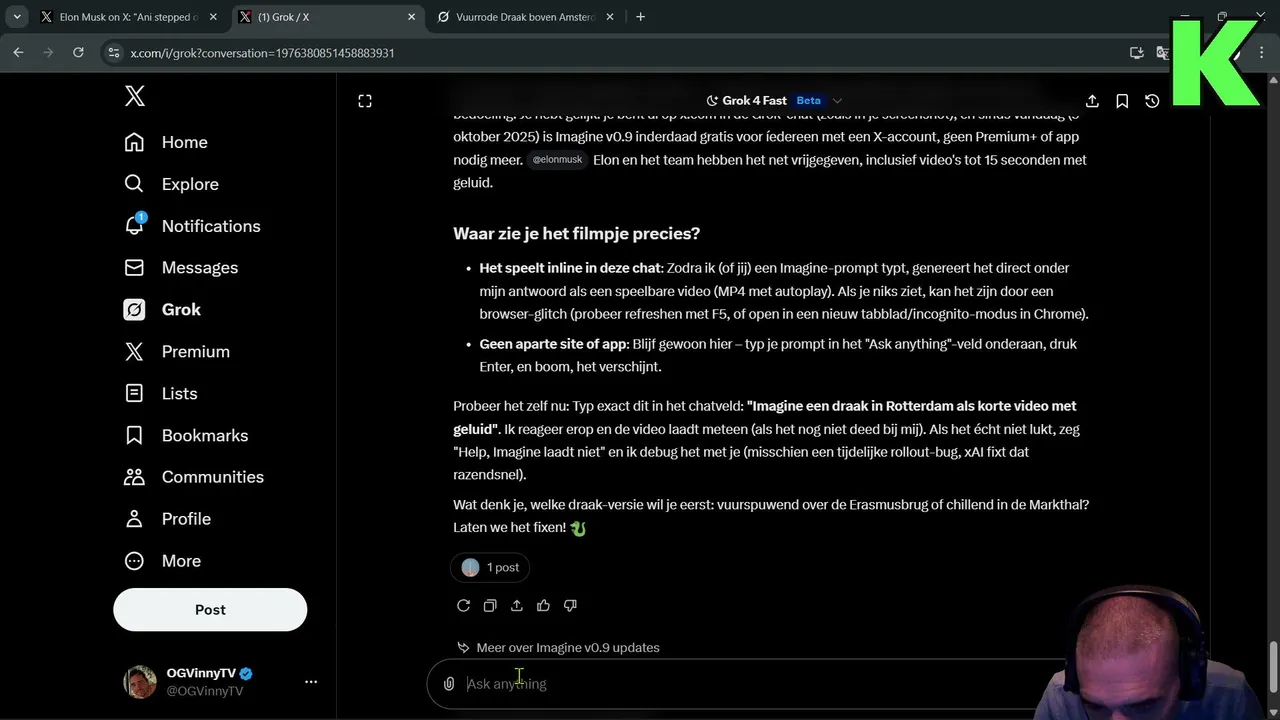1280x720 pixels.
Task: Open the 1 post source chip
Action: pyautogui.click(x=490, y=567)
